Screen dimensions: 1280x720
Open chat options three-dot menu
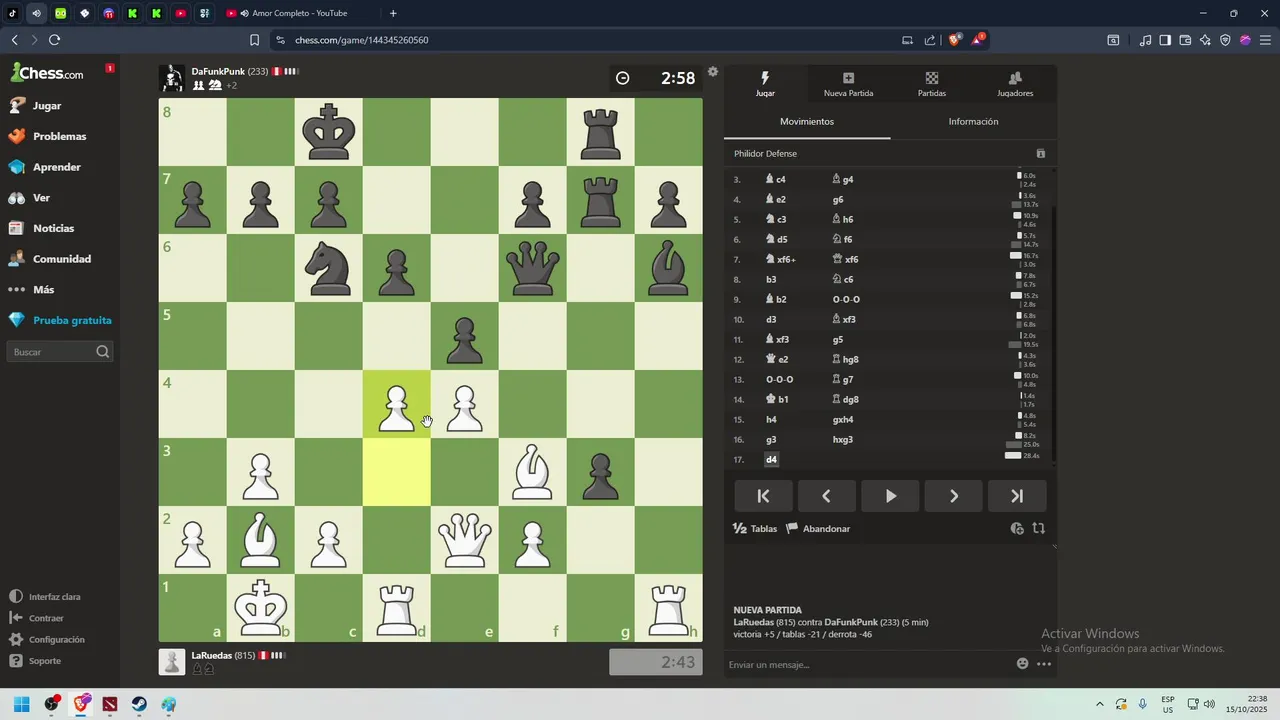[x=1044, y=664]
